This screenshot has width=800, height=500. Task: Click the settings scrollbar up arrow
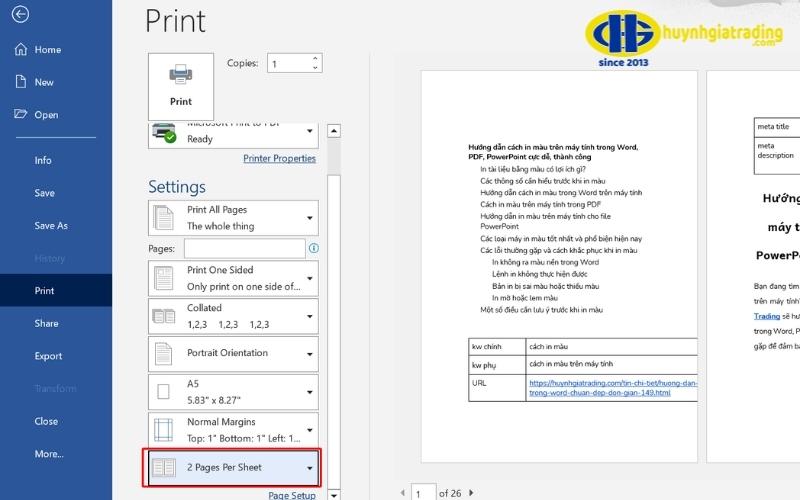[x=334, y=131]
